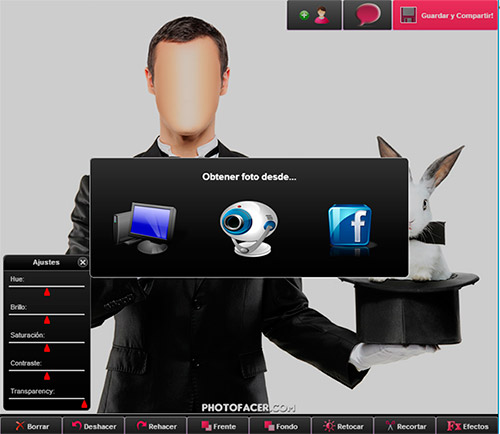Choose the webcam icon to capture a photo
The height and width of the screenshot is (434, 500).
point(249,228)
